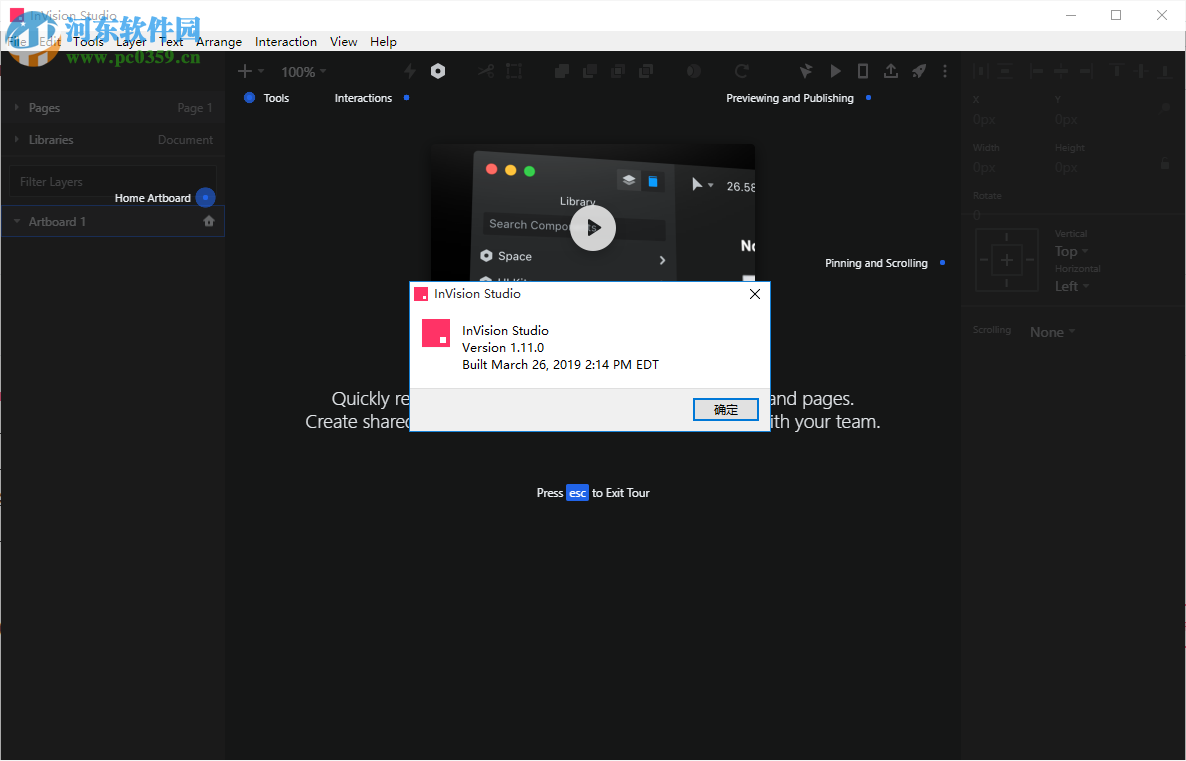Click the center pin in the pinning control

click(x=1006, y=259)
